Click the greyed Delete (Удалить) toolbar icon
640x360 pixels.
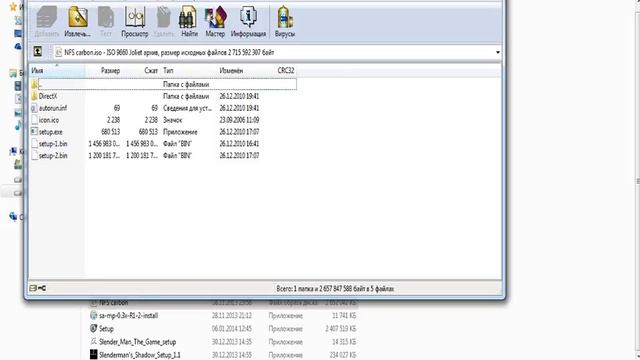click(164, 22)
